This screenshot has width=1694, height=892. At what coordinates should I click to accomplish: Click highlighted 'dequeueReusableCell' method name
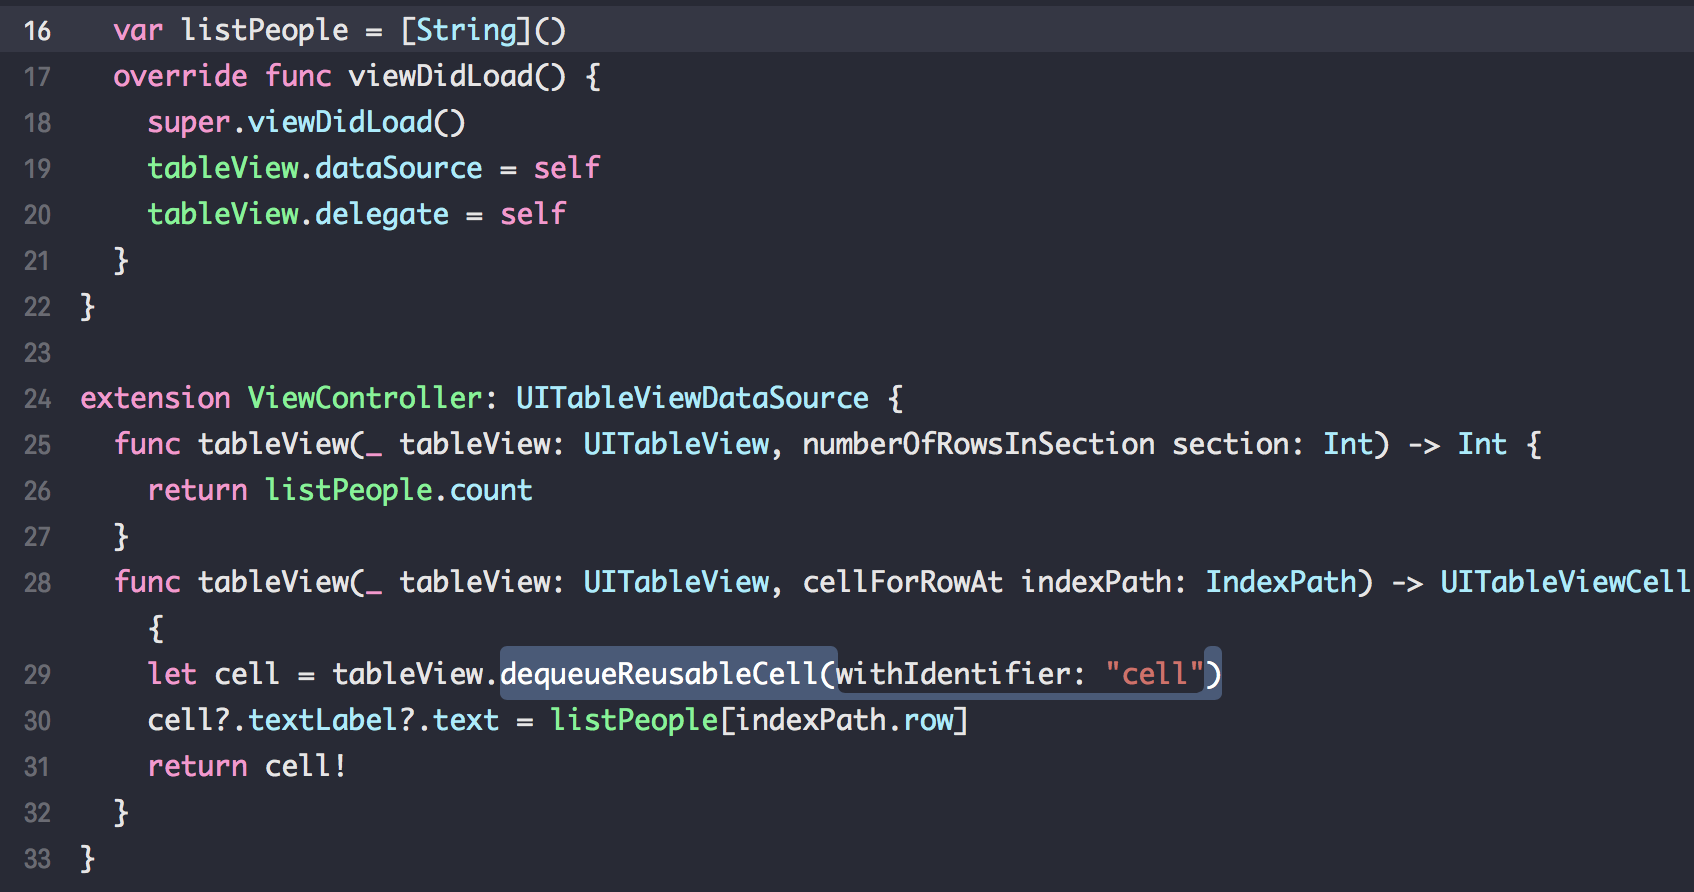point(659,674)
